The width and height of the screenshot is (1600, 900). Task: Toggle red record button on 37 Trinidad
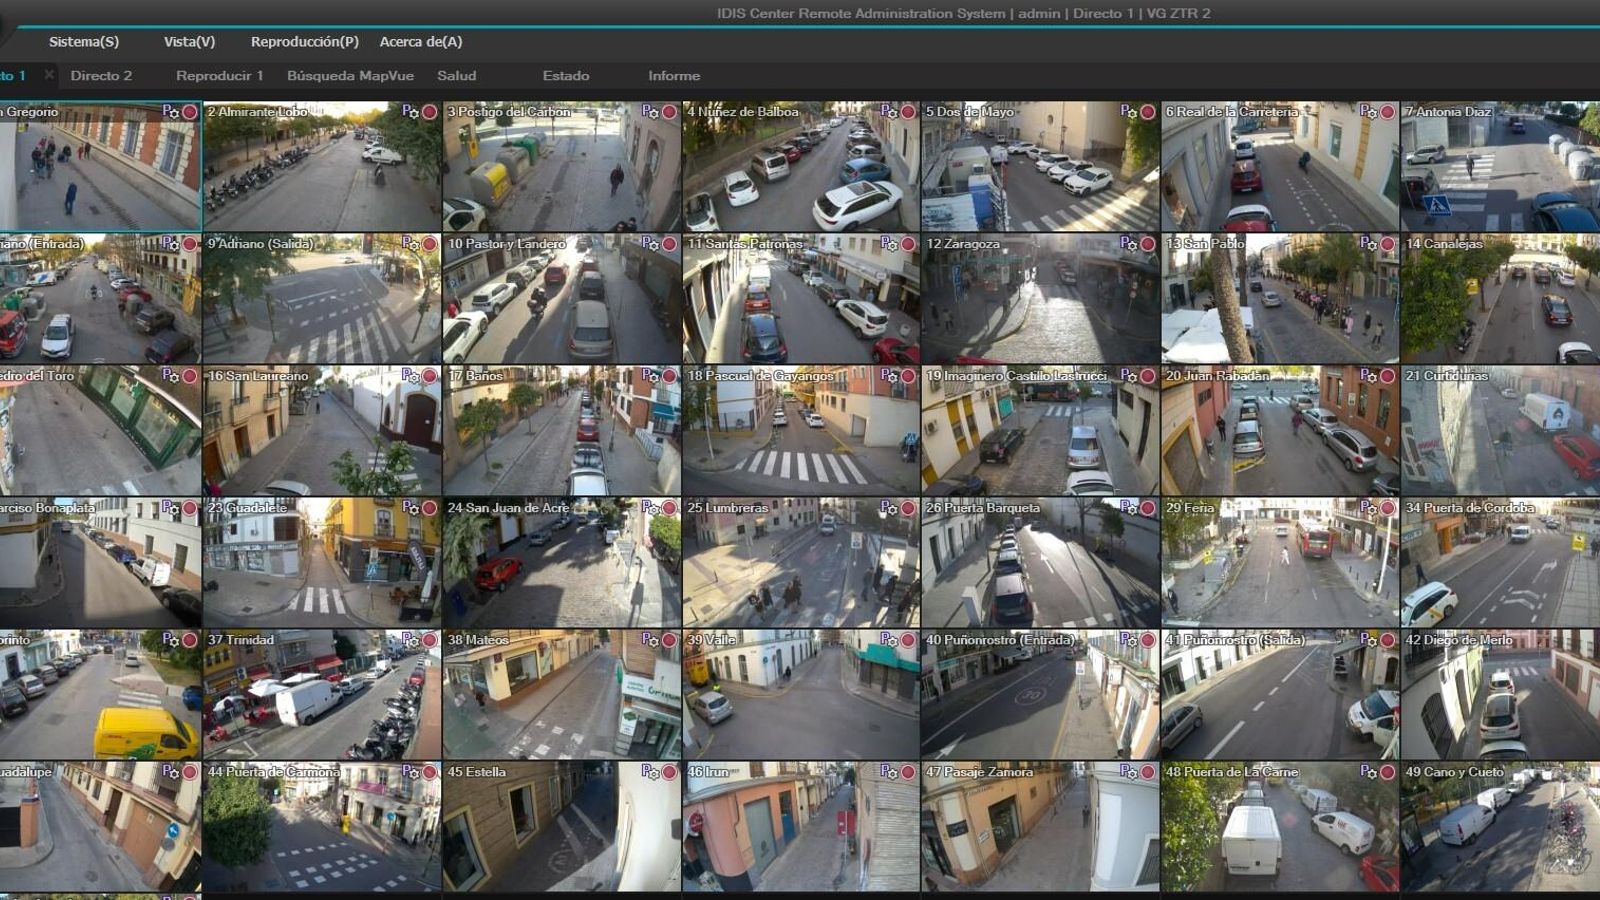(429, 640)
